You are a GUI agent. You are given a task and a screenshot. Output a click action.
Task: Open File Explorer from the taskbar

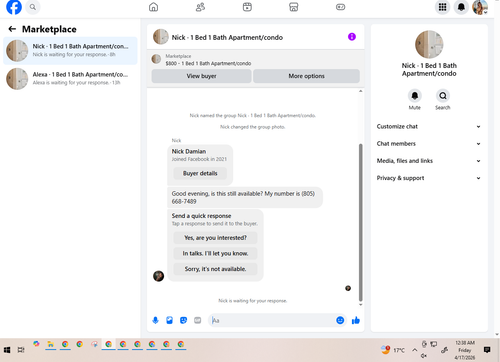pyautogui.click(x=51, y=344)
